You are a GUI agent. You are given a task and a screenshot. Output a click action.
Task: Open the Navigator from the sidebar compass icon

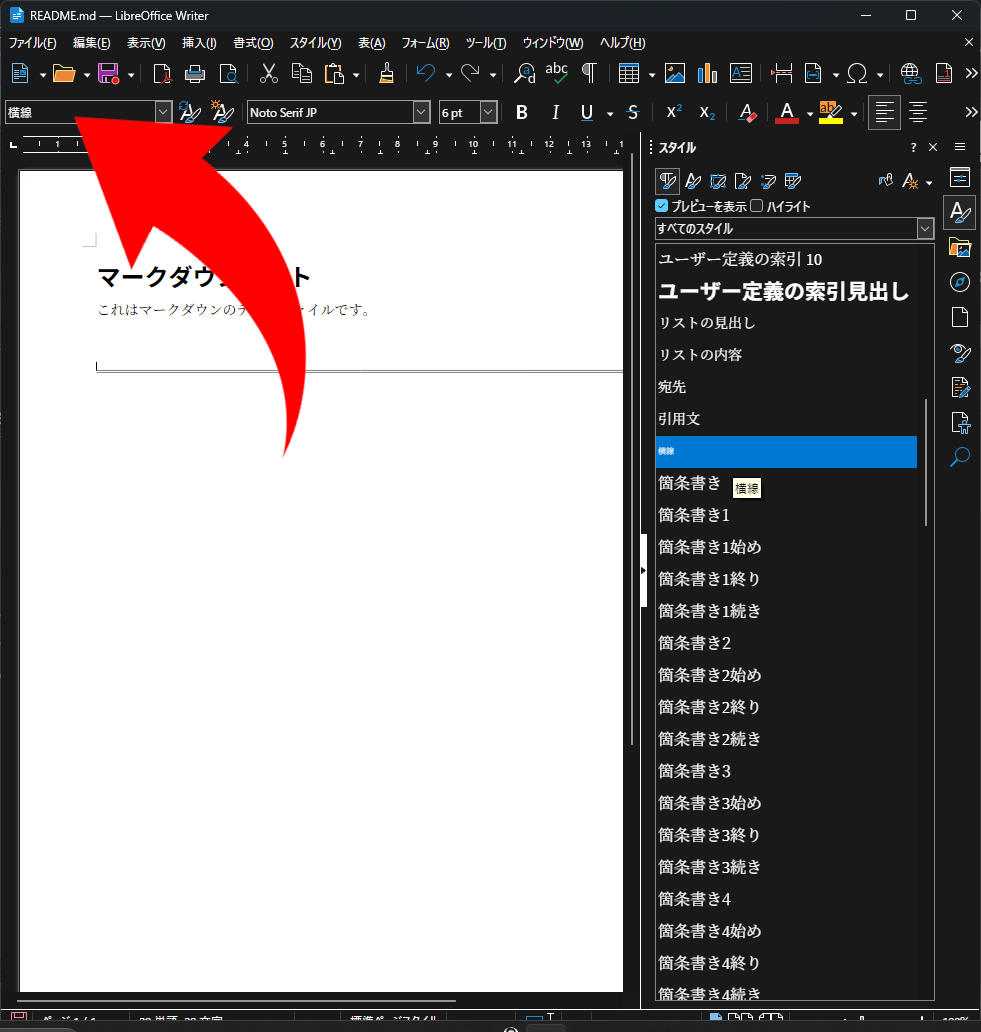[960, 282]
